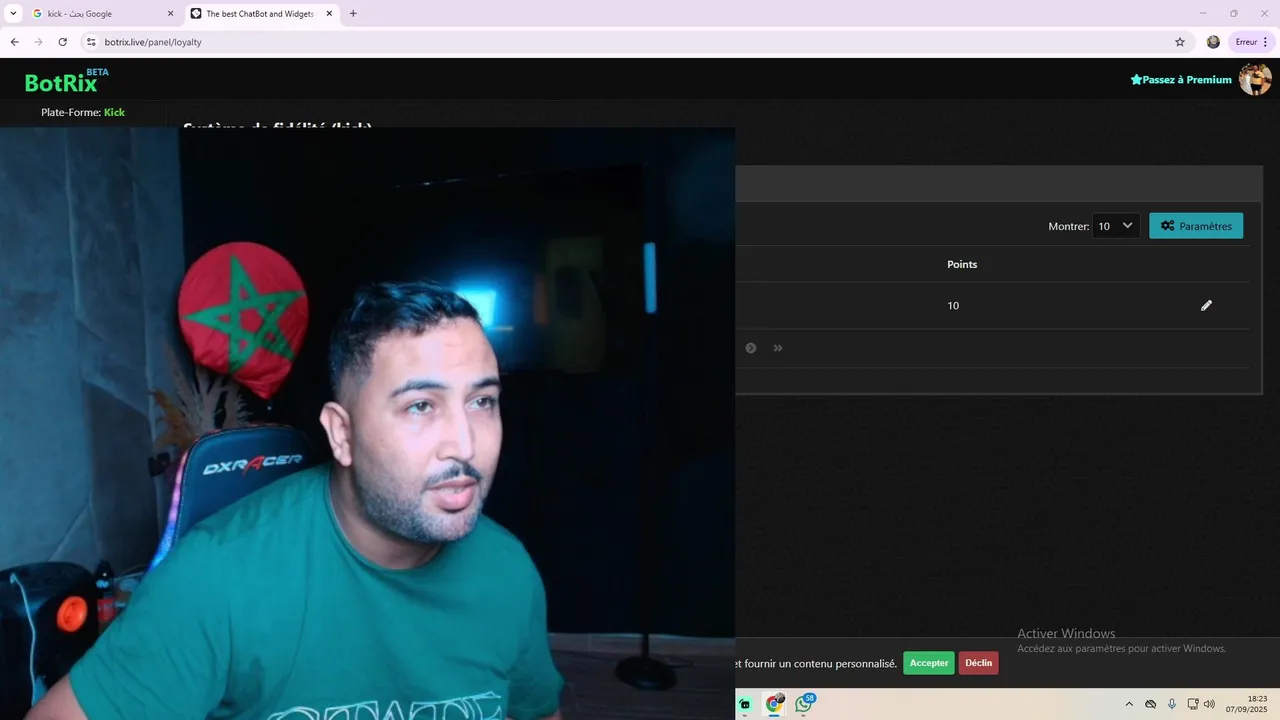This screenshot has width=1280, height=720.
Task: Open WhatsApp from the taskbar
Action: point(804,704)
